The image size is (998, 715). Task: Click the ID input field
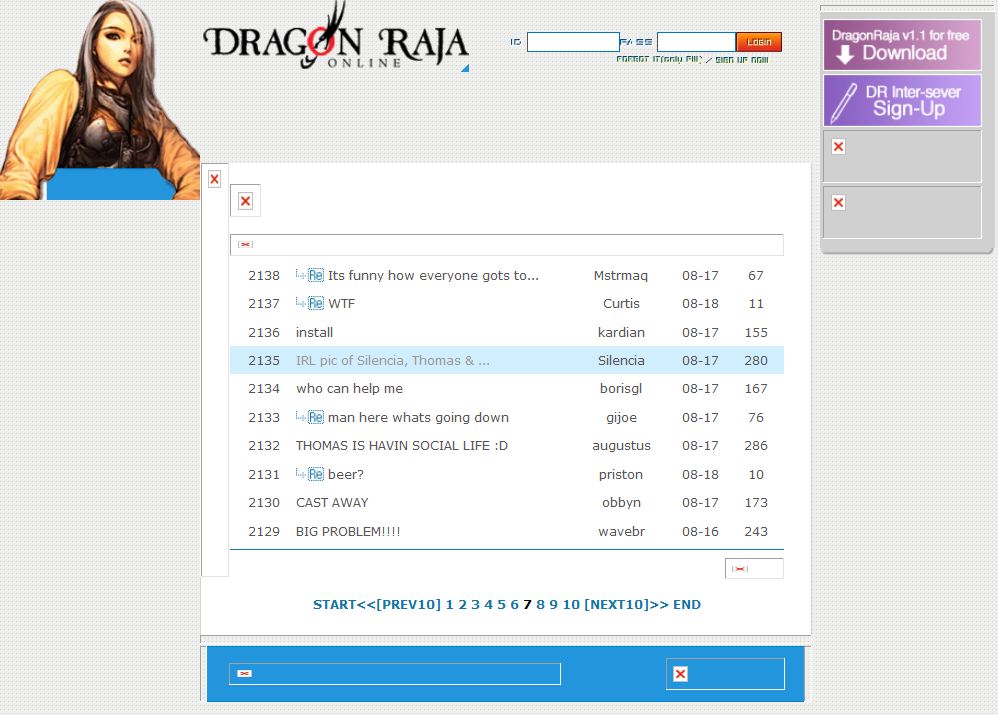click(x=573, y=42)
